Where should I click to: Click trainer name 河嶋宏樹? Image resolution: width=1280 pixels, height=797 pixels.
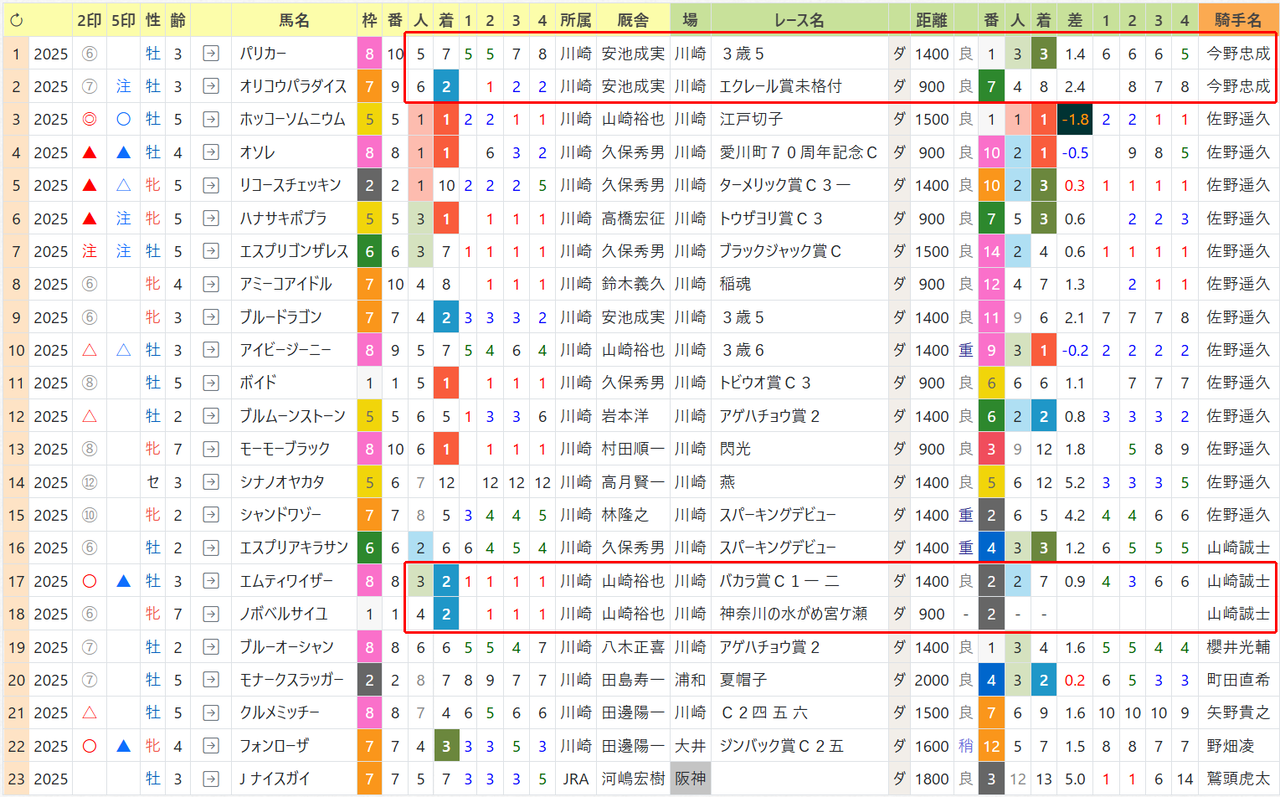[633, 779]
